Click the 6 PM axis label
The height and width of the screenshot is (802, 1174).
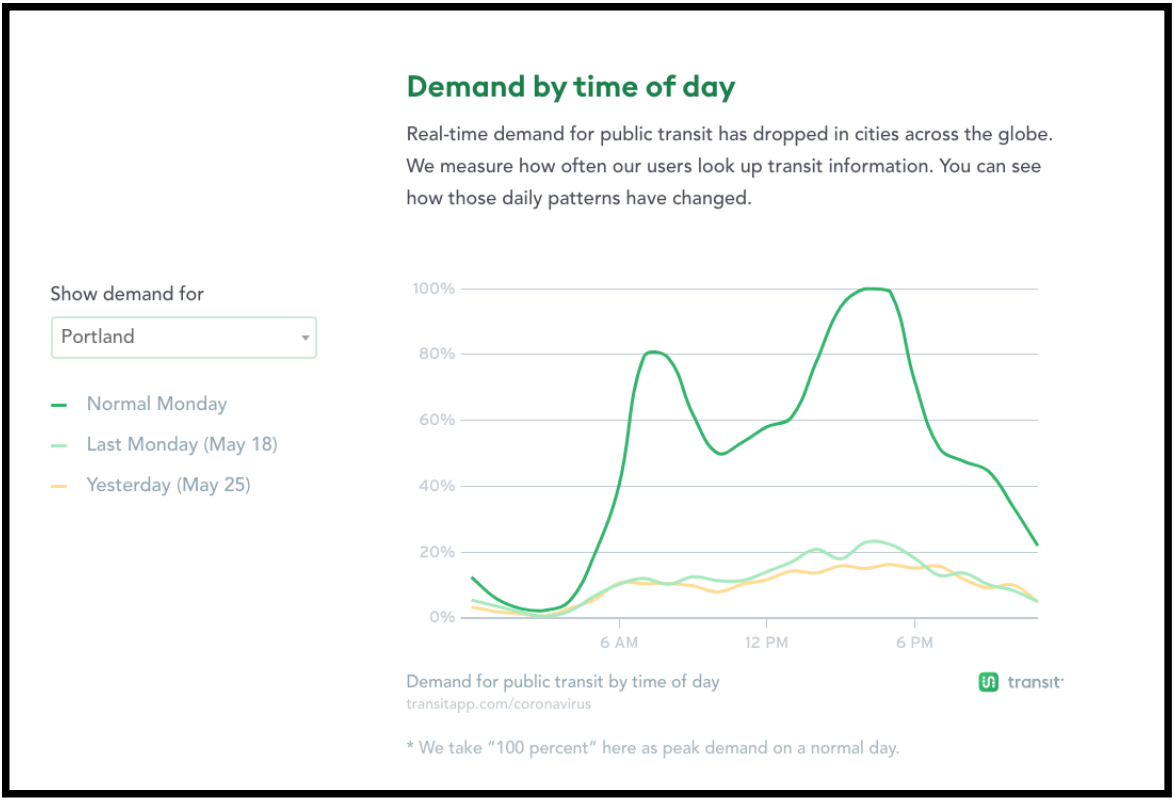point(914,642)
